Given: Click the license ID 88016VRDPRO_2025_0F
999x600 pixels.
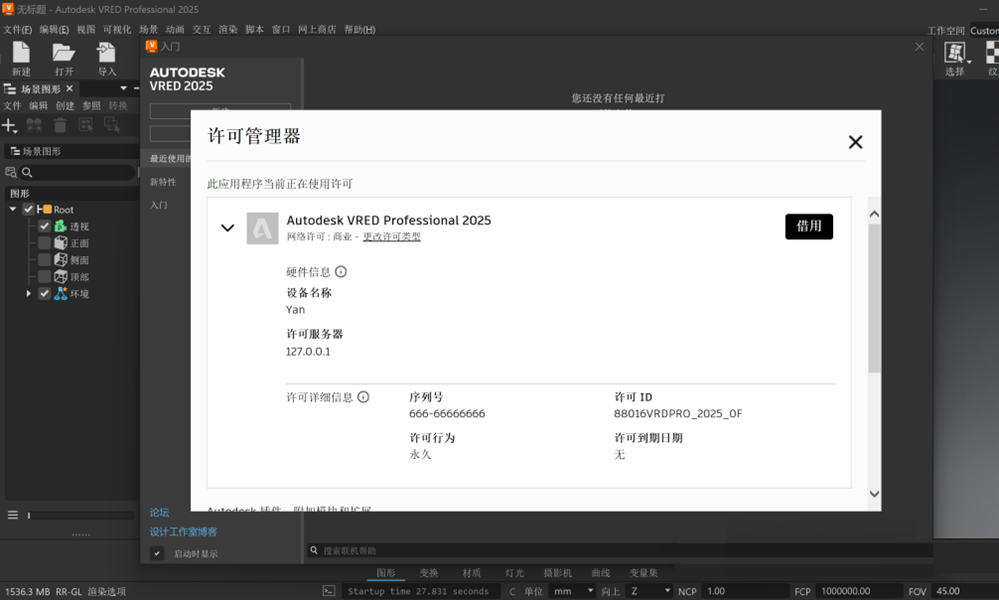Looking at the screenshot, I should pos(678,413).
